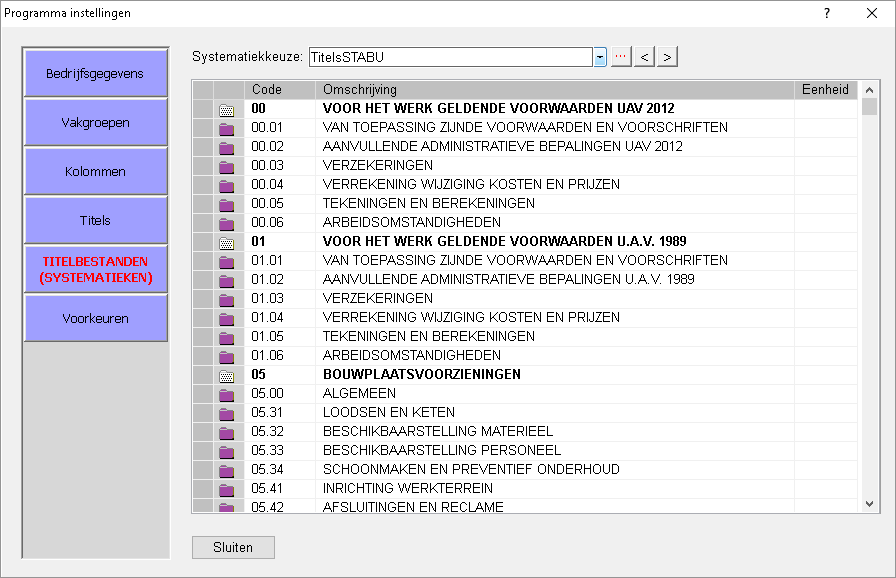Click the help question mark button
Image resolution: width=896 pixels, height=578 pixels.
(x=826, y=14)
